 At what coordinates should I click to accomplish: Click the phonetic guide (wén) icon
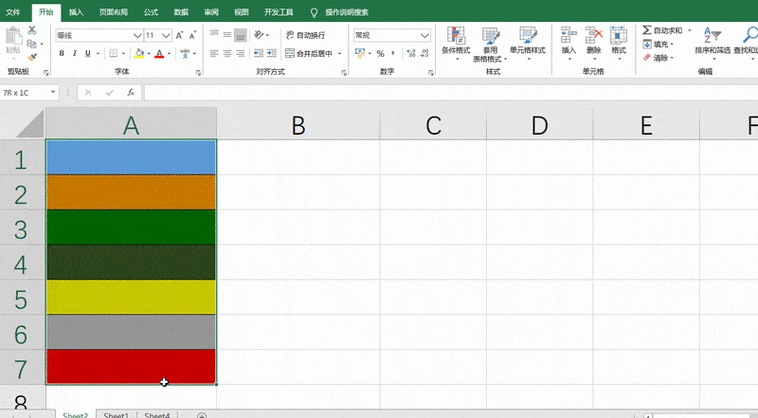tap(185, 53)
